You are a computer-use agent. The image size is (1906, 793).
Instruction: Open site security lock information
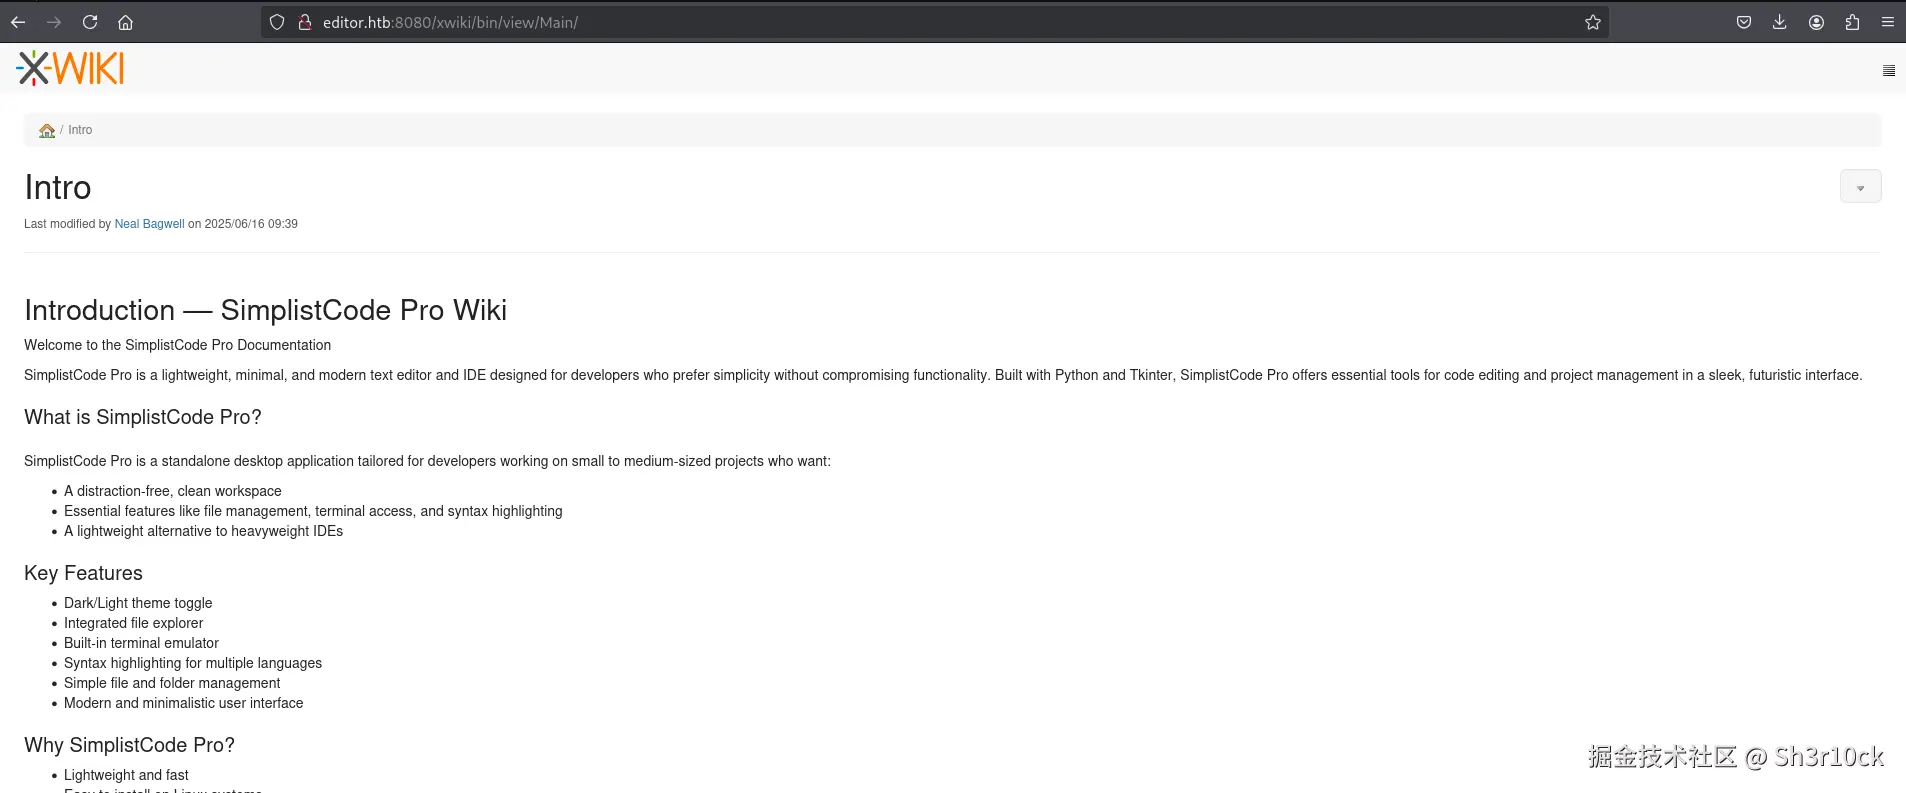coord(305,22)
